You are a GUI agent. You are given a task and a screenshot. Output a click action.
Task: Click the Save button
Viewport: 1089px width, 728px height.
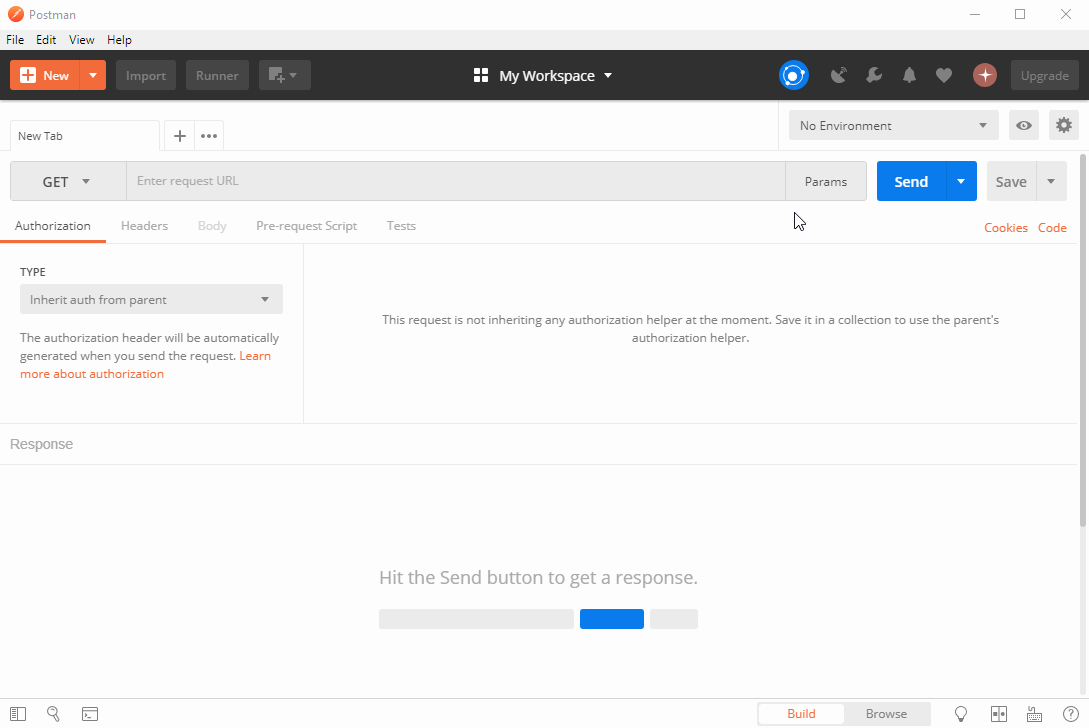[x=1011, y=181]
